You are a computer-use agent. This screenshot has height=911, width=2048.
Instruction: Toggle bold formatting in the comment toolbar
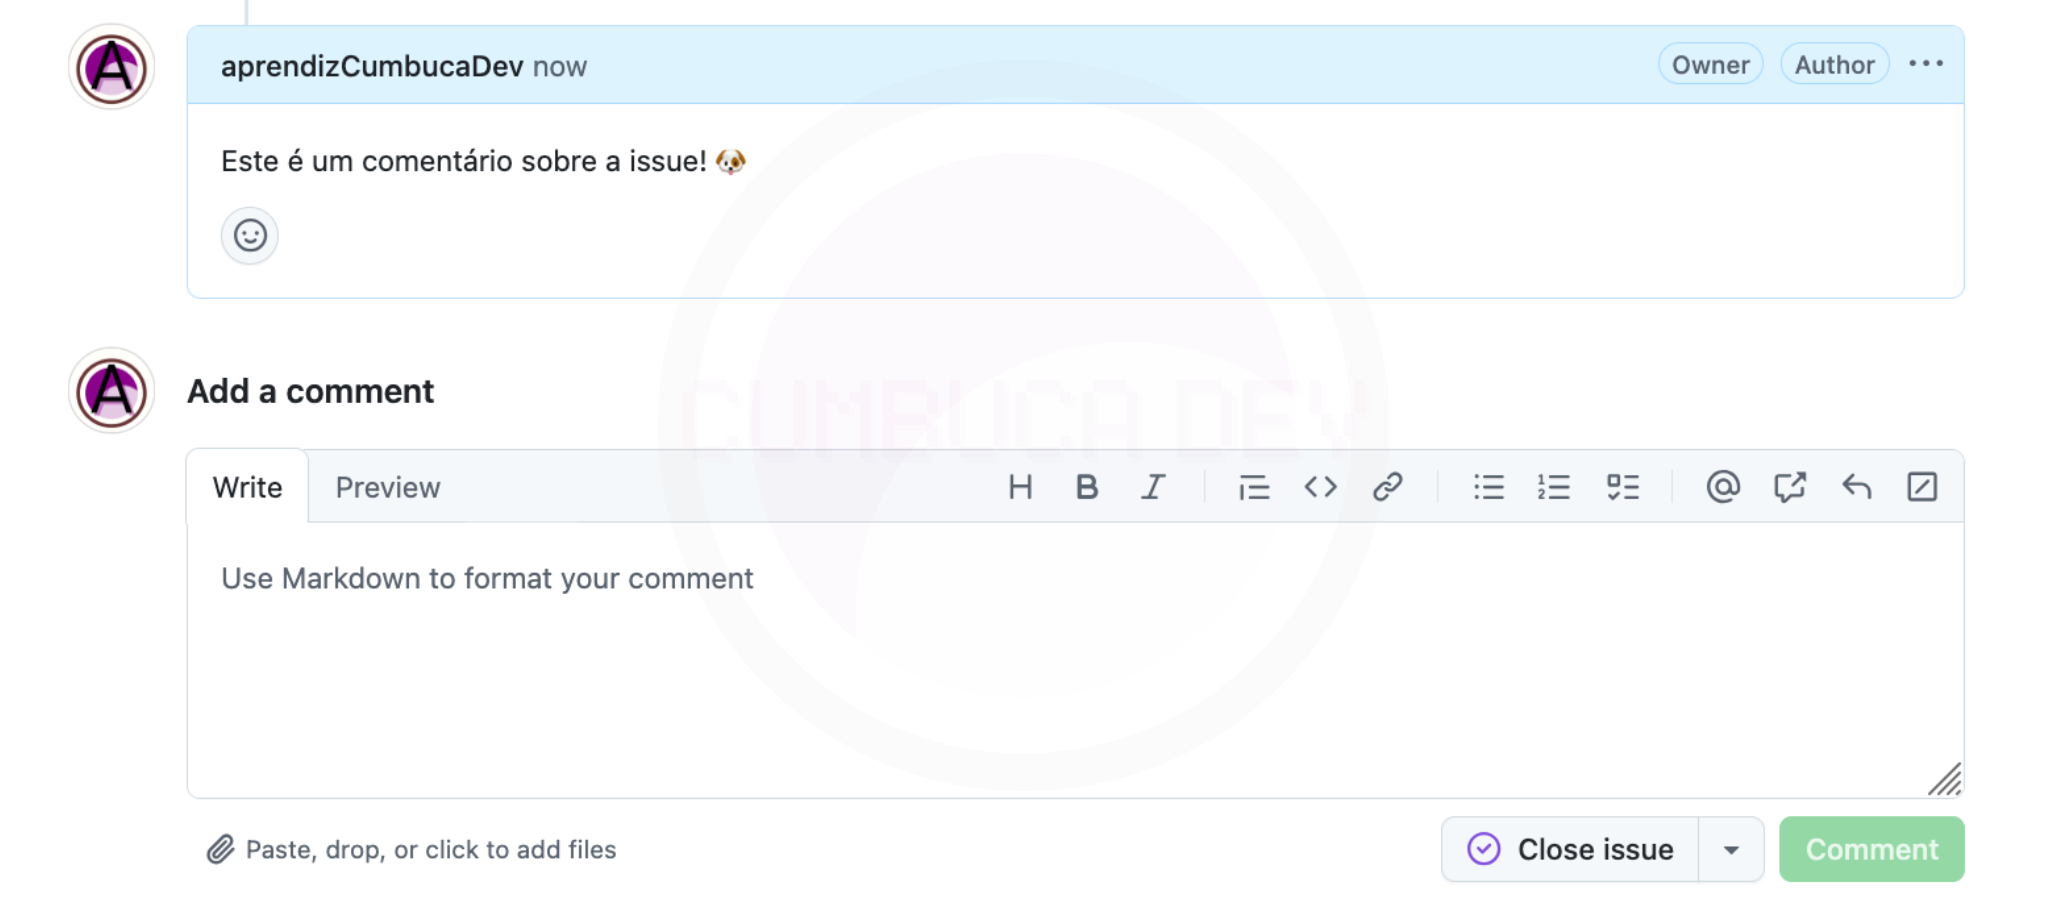pos(1086,487)
